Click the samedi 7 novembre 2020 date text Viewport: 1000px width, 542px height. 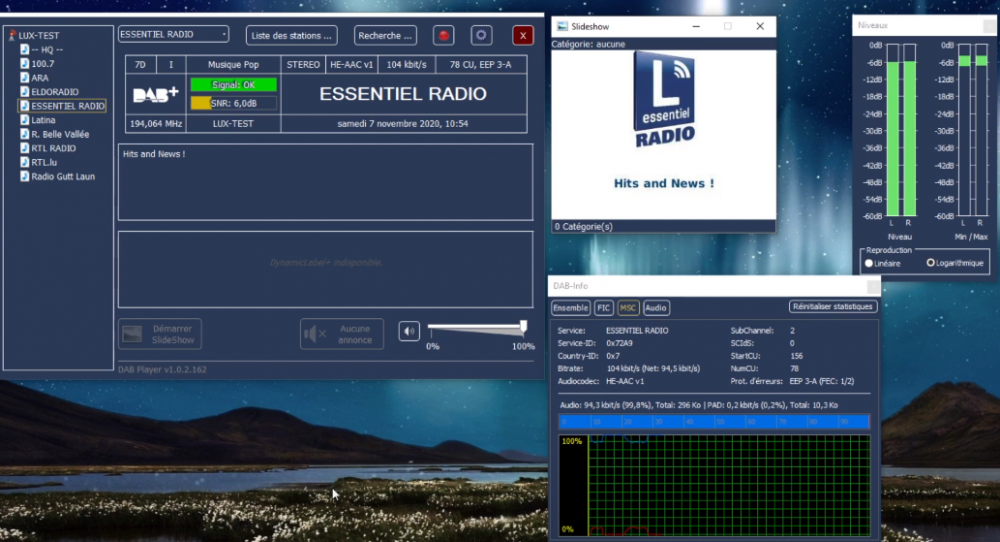403,124
